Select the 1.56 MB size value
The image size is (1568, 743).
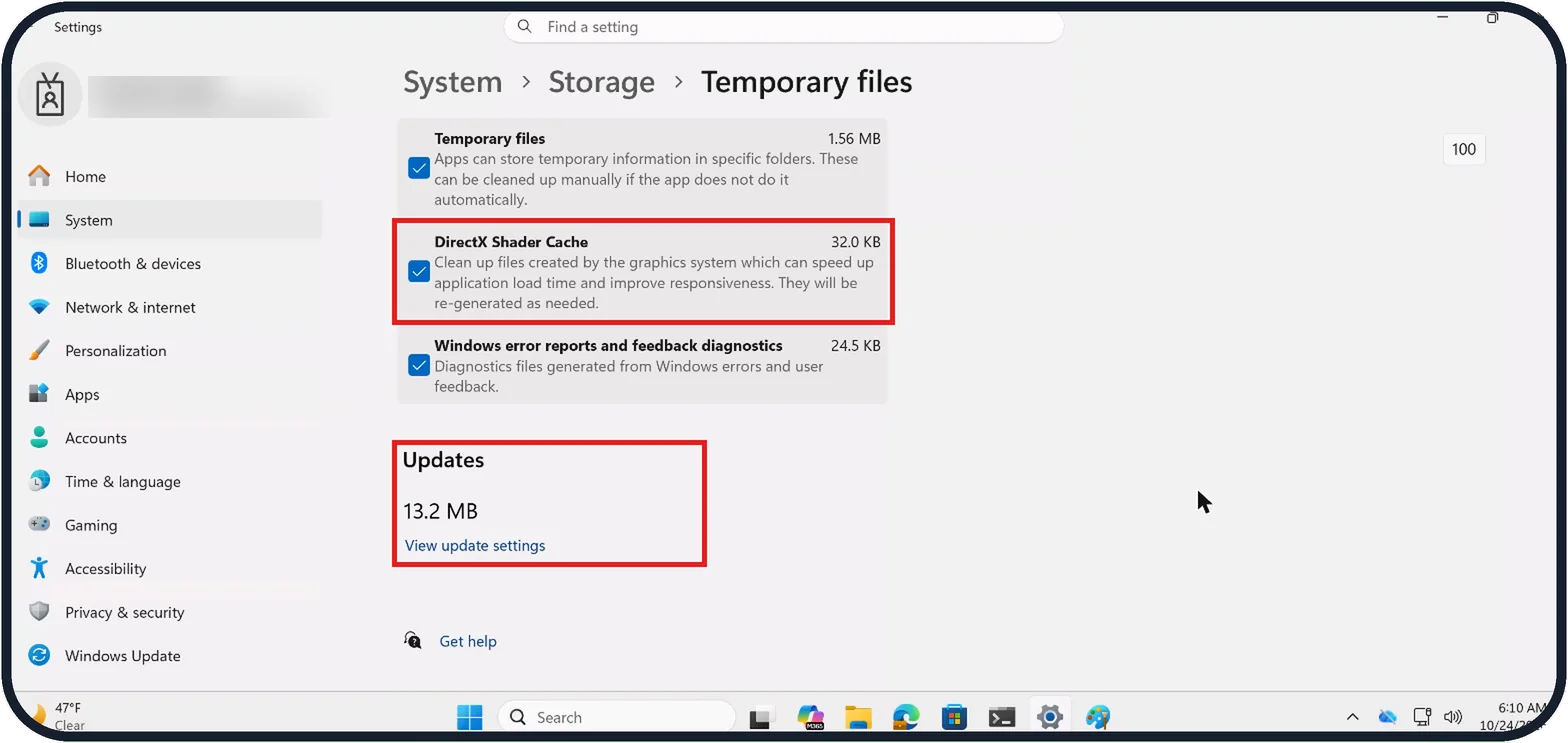coord(854,139)
